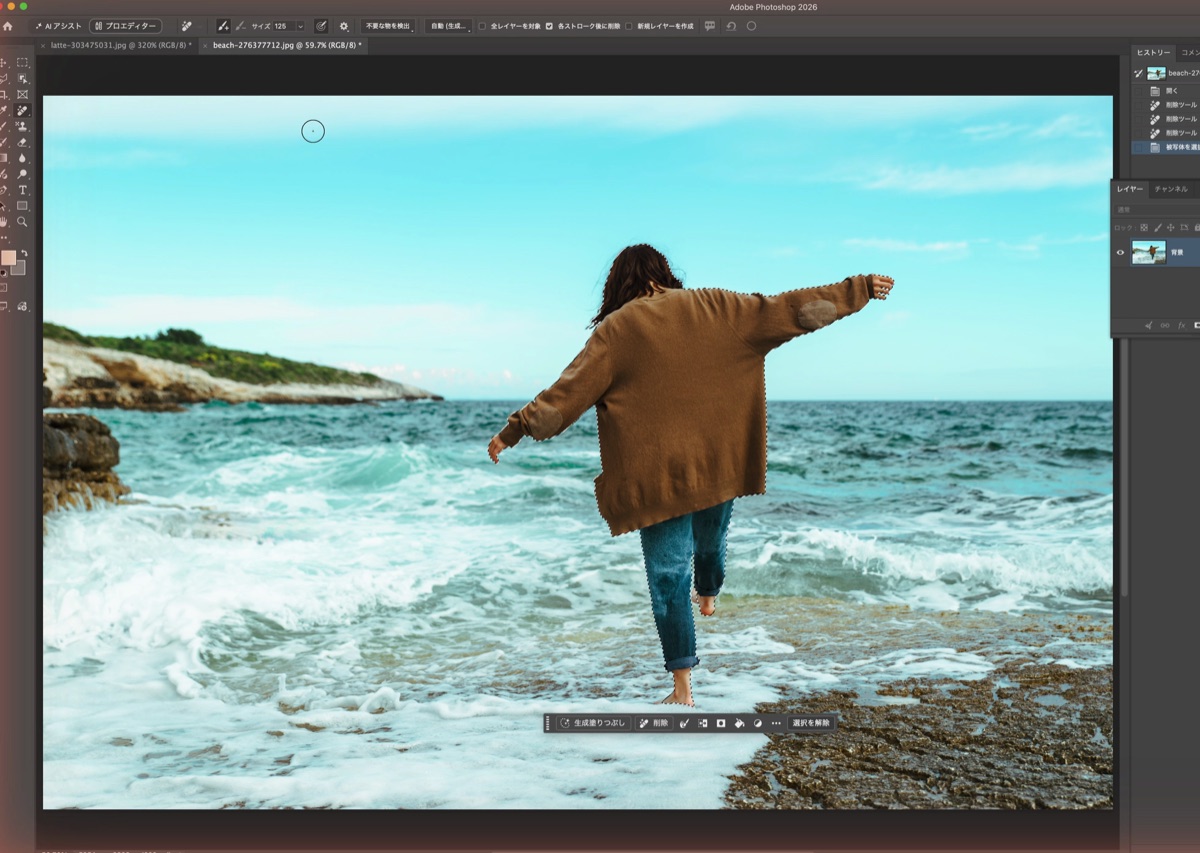This screenshot has height=853, width=1200.
Task: Select the beach-27 snapshot in history
Action: pyautogui.click(x=1167, y=73)
